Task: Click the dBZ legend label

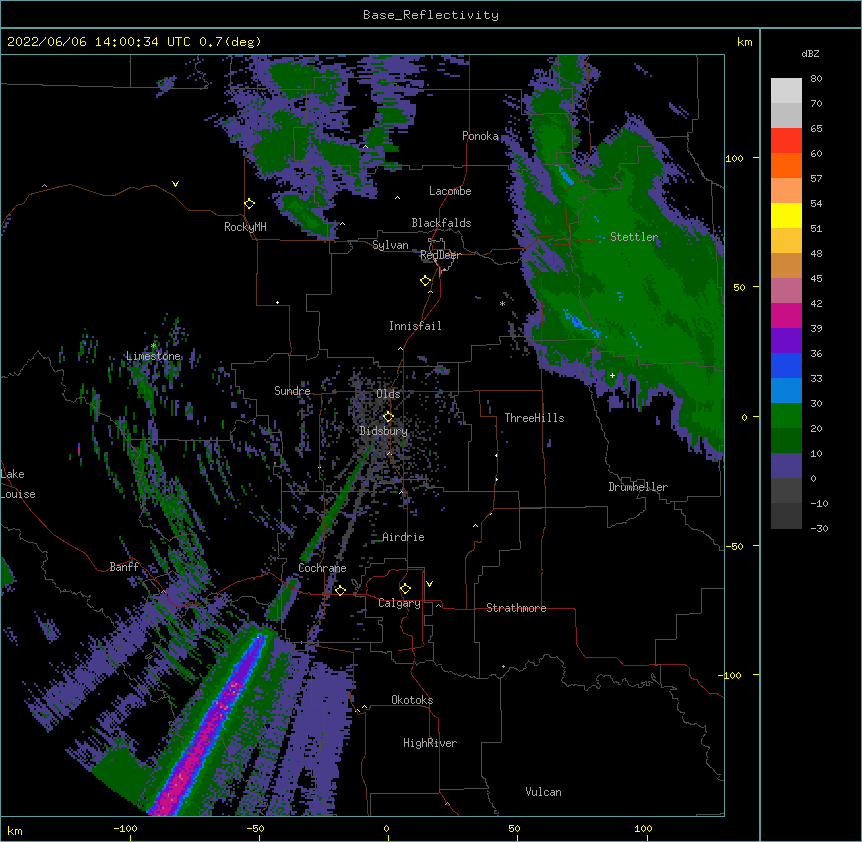Action: point(810,54)
